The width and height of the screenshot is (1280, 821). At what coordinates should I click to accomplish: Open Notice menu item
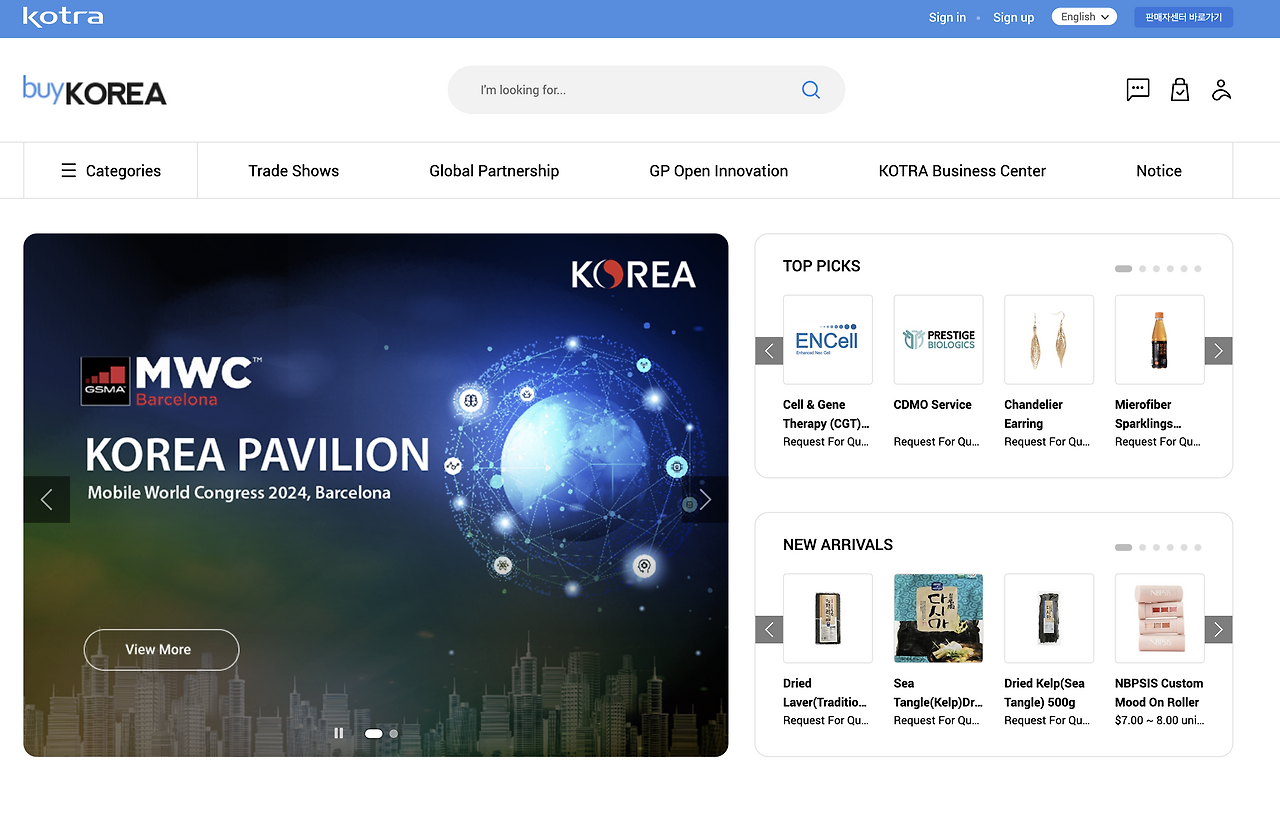(1159, 171)
